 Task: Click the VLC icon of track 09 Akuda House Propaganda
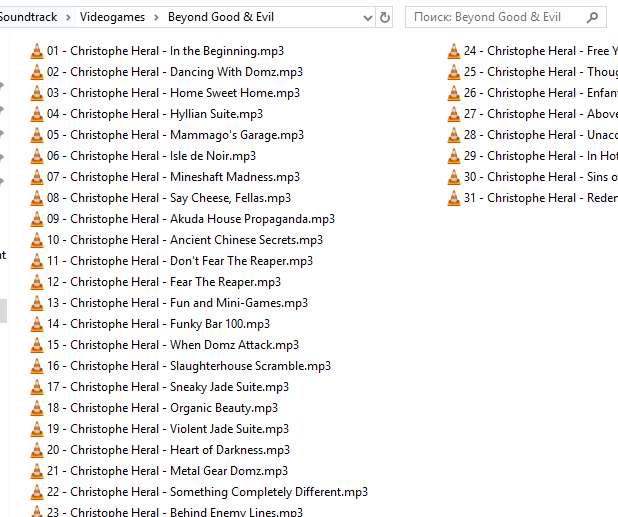click(x=37, y=219)
